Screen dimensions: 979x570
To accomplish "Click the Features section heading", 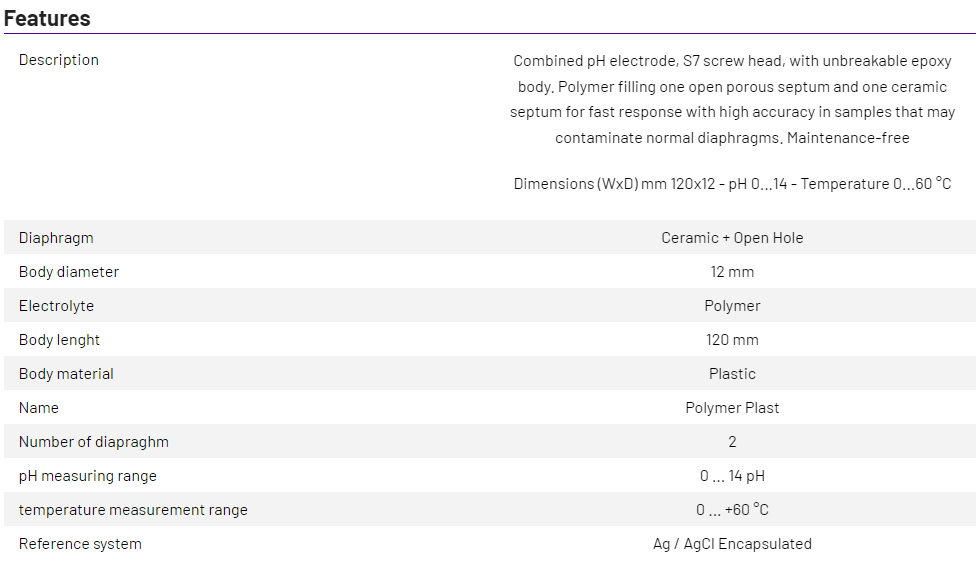I will (x=47, y=18).
